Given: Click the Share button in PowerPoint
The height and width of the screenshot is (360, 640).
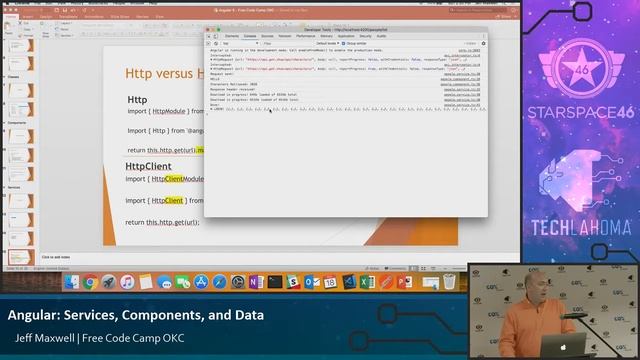Looking at the screenshot, I should 503,17.
